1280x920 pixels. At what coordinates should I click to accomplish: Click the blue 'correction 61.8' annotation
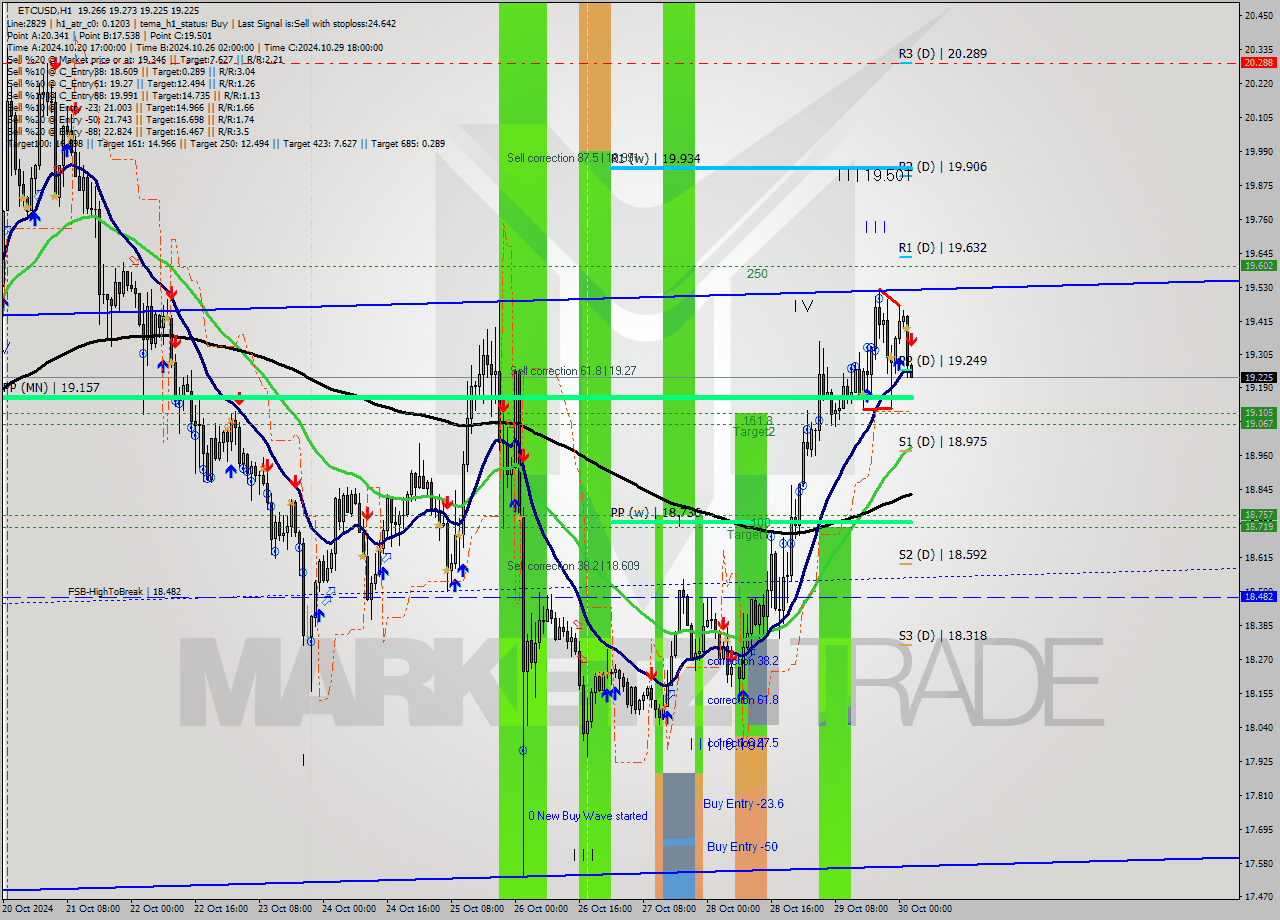(743, 700)
